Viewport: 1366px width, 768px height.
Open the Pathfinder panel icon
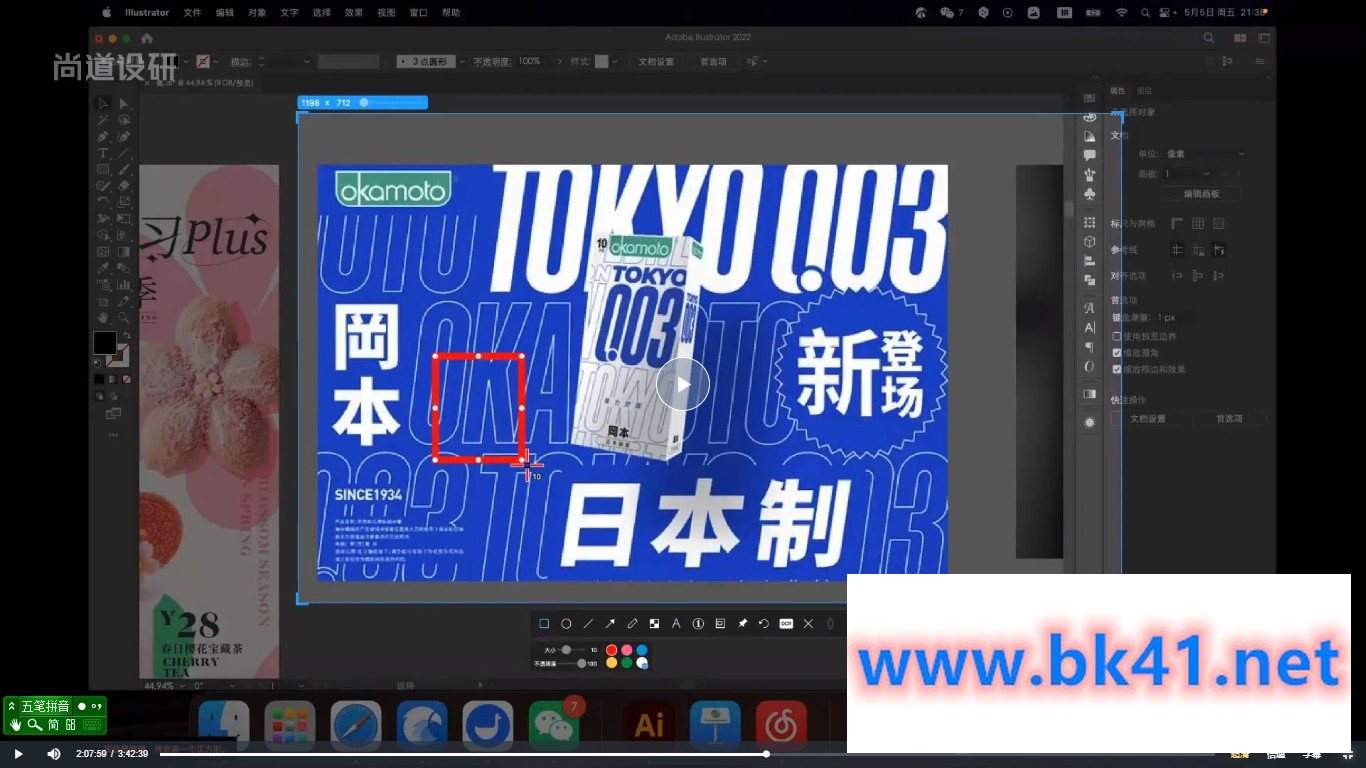1090,279
